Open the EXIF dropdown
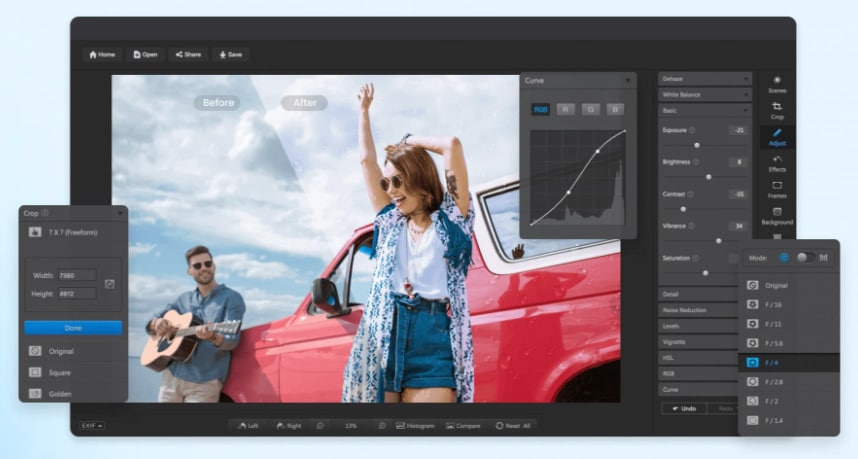 (92, 425)
